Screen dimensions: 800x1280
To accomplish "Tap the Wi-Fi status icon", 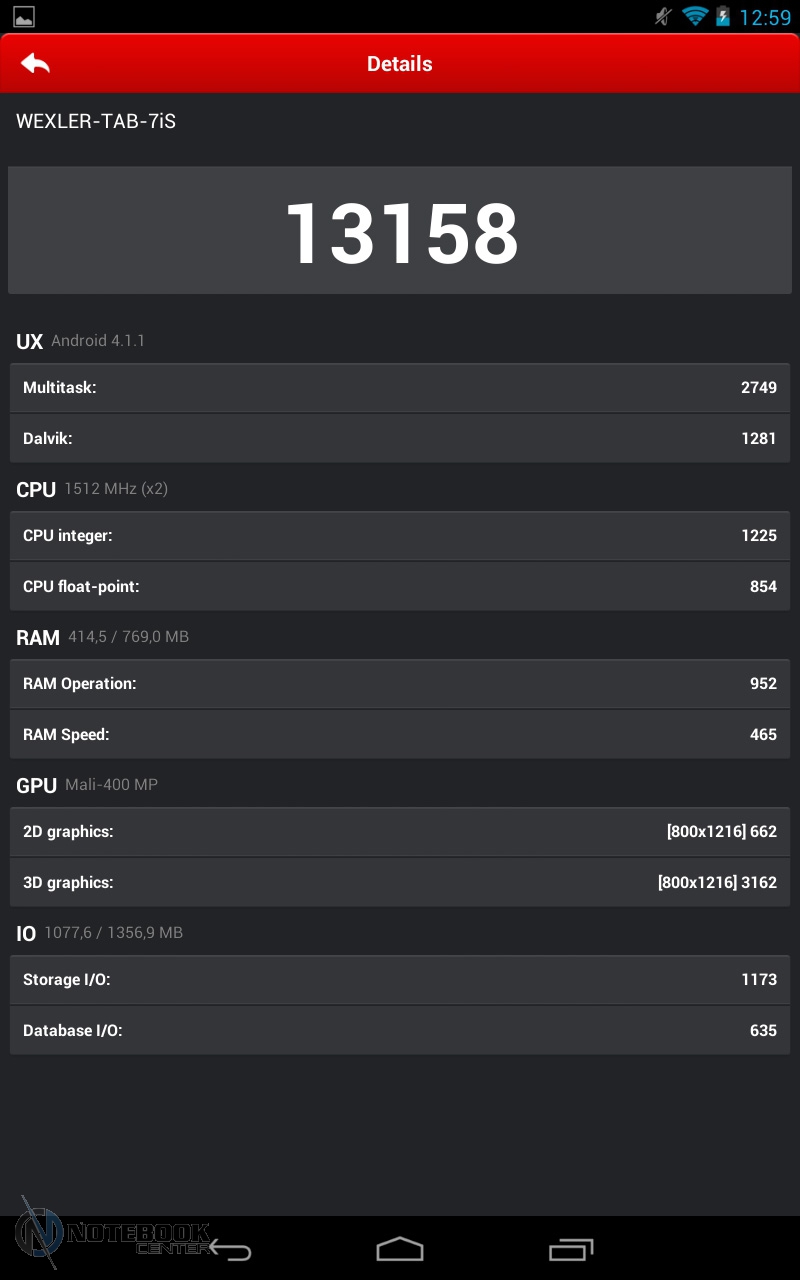I will (x=694, y=17).
